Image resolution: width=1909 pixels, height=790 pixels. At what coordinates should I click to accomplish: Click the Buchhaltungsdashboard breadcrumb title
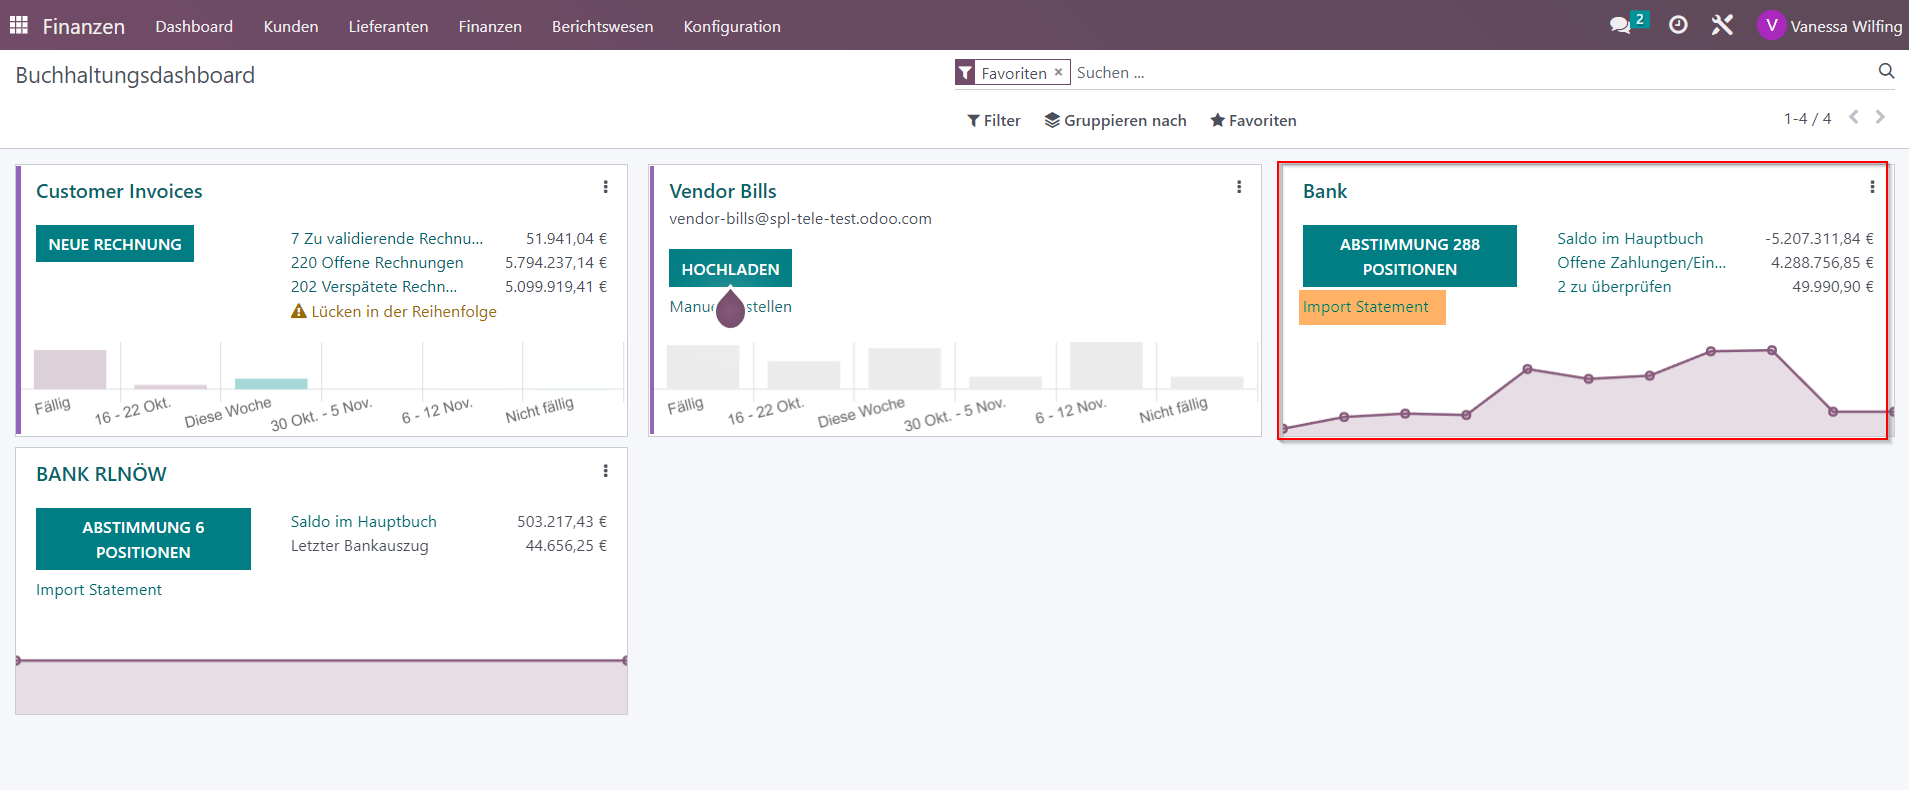pos(135,75)
